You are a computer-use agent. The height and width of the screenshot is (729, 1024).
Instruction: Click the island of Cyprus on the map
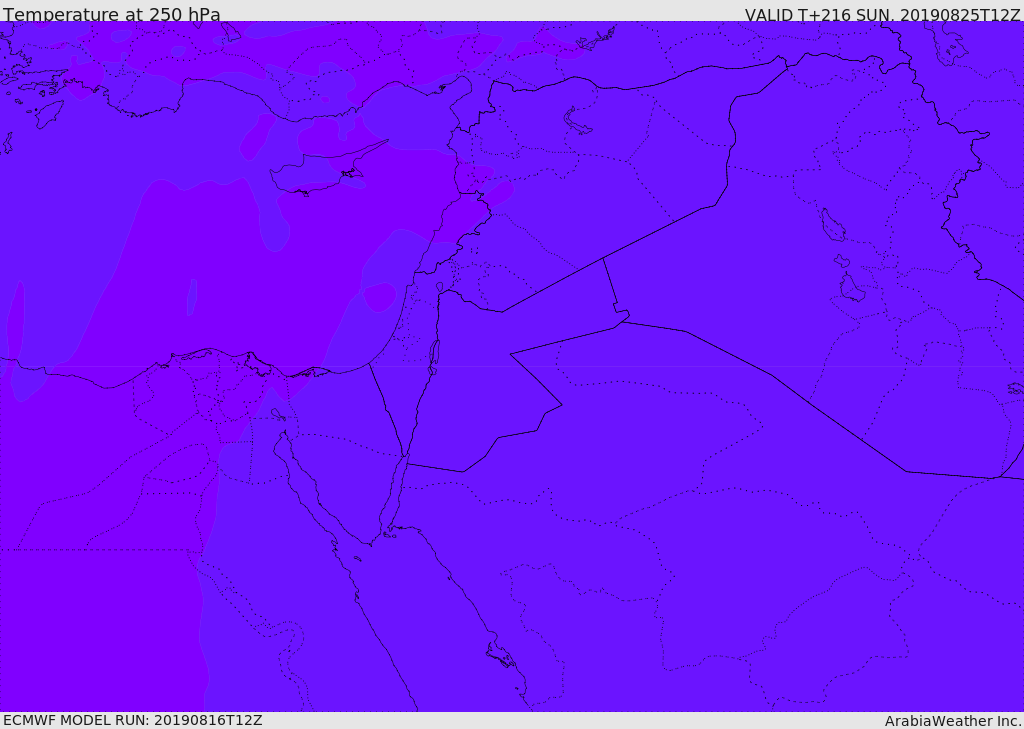pos(320,170)
